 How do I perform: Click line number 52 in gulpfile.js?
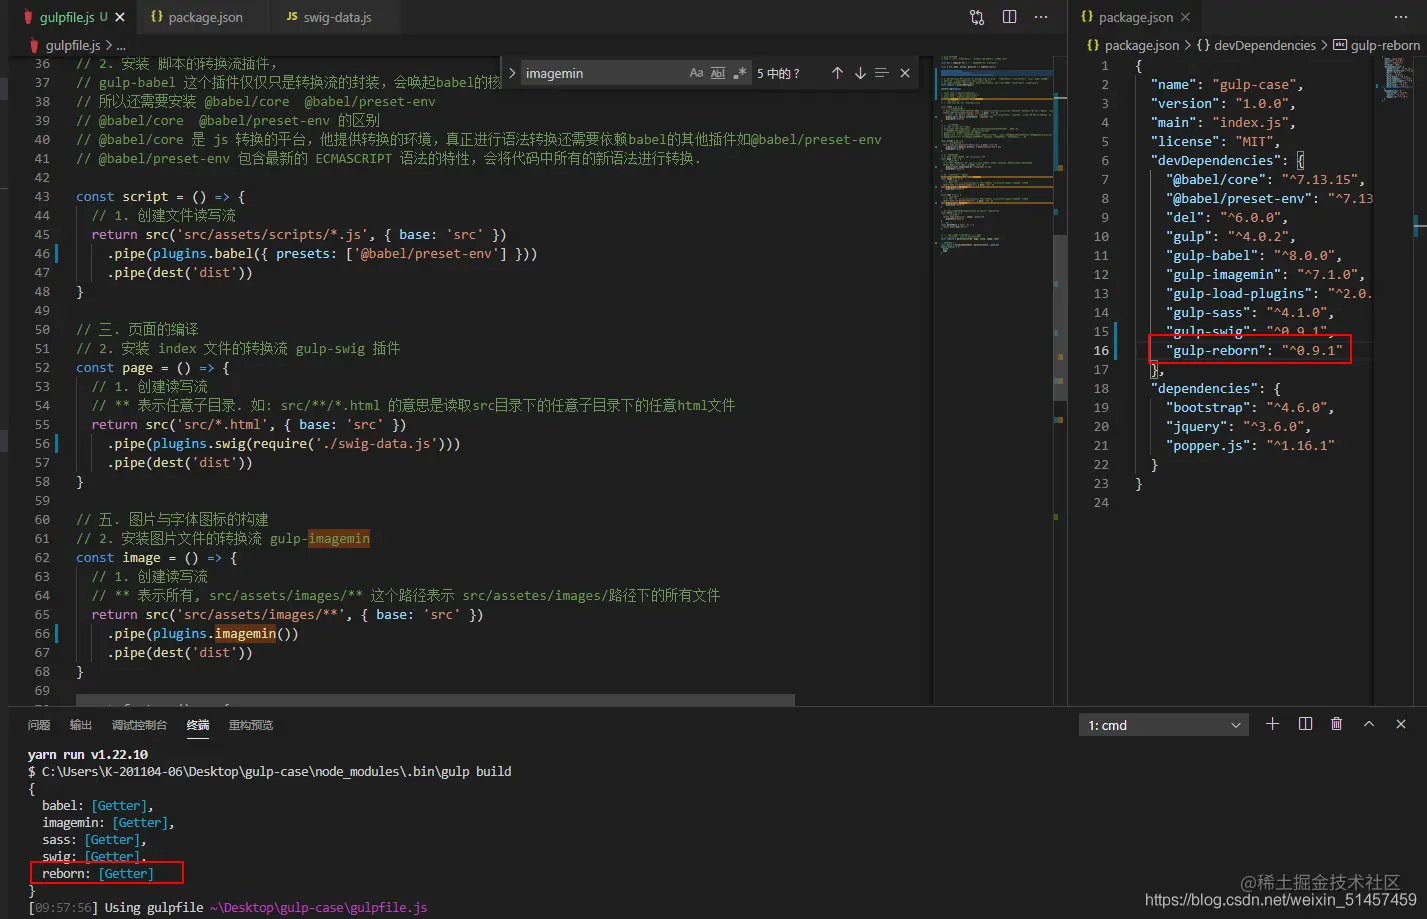pyautogui.click(x=42, y=368)
